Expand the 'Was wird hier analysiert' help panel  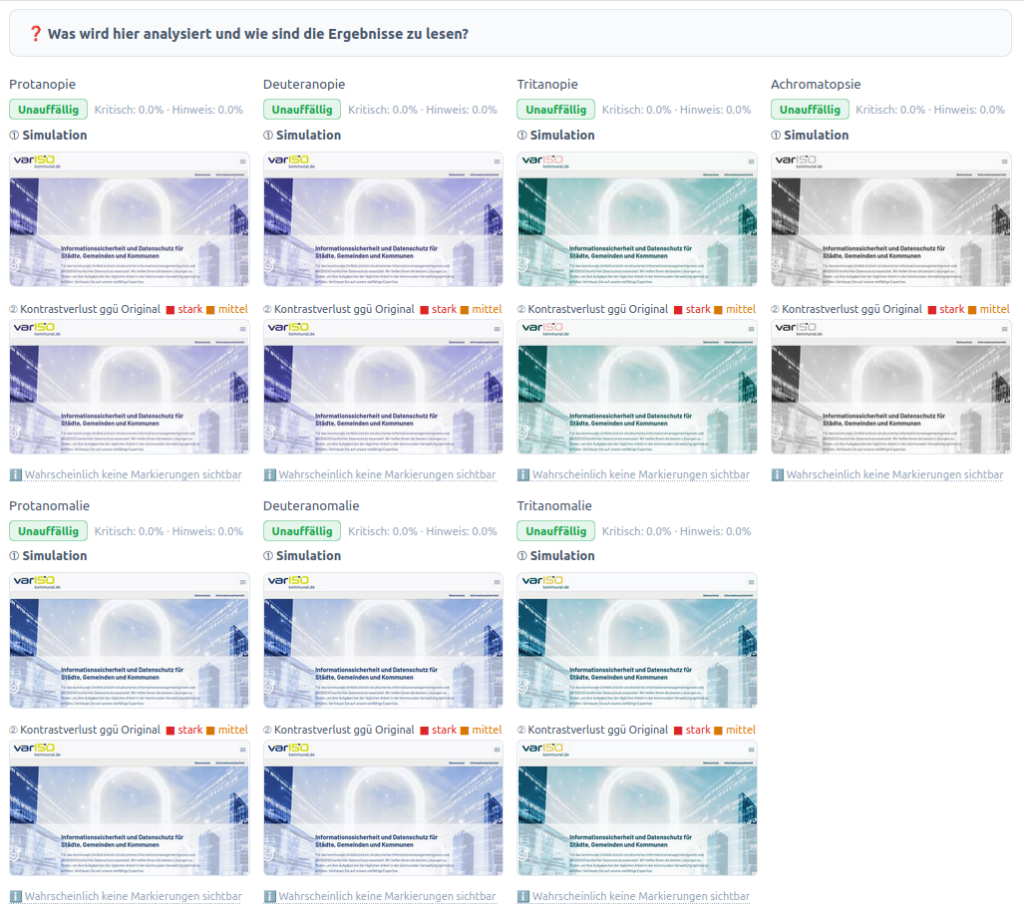tap(510, 33)
